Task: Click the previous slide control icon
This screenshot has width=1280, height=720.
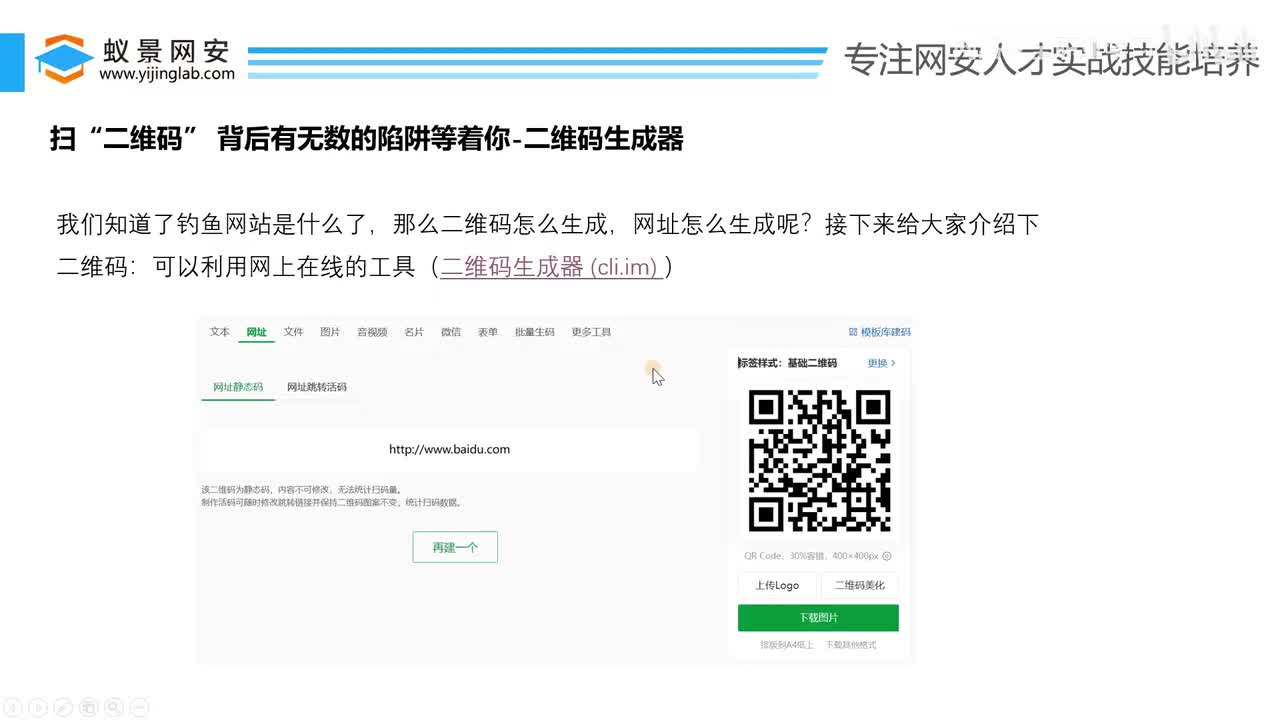Action: tap(10, 708)
